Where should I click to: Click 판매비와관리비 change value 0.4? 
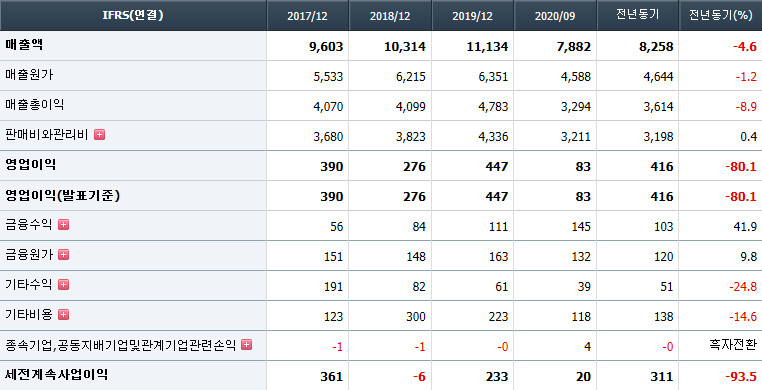tap(749, 137)
